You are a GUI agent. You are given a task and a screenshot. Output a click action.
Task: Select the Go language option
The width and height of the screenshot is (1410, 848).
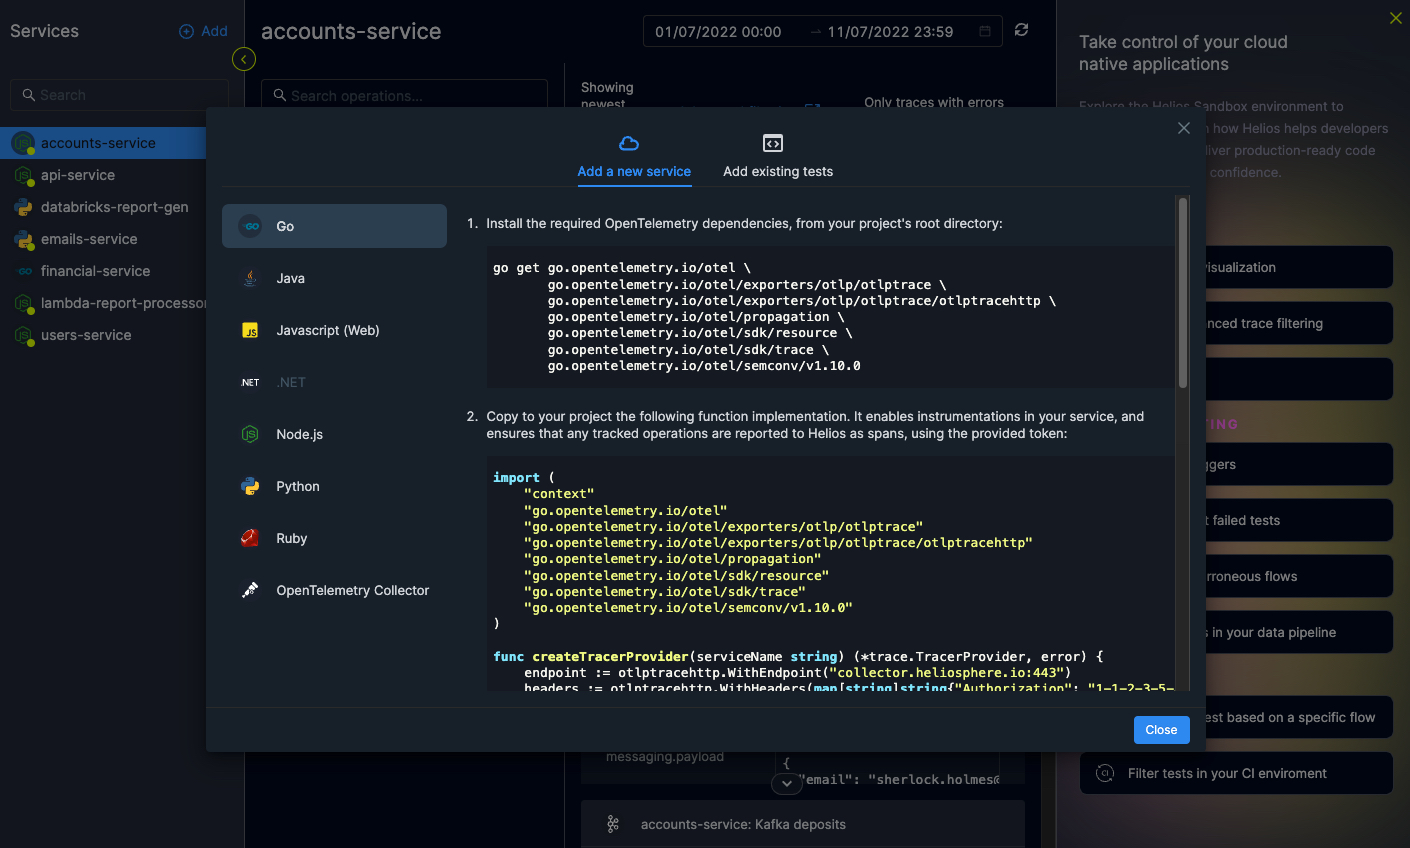coord(334,226)
